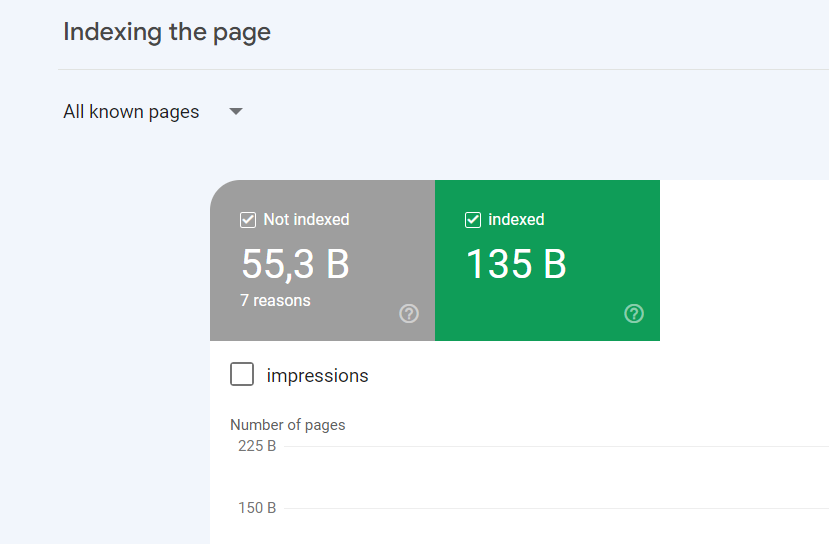
Task: Click the help icon on green indexed card
Action: tap(634, 314)
